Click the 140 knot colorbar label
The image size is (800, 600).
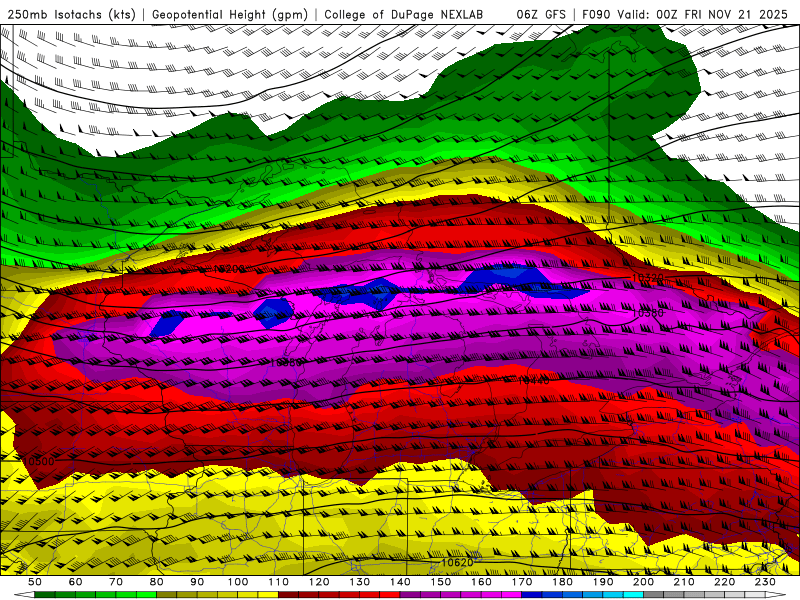click(400, 582)
